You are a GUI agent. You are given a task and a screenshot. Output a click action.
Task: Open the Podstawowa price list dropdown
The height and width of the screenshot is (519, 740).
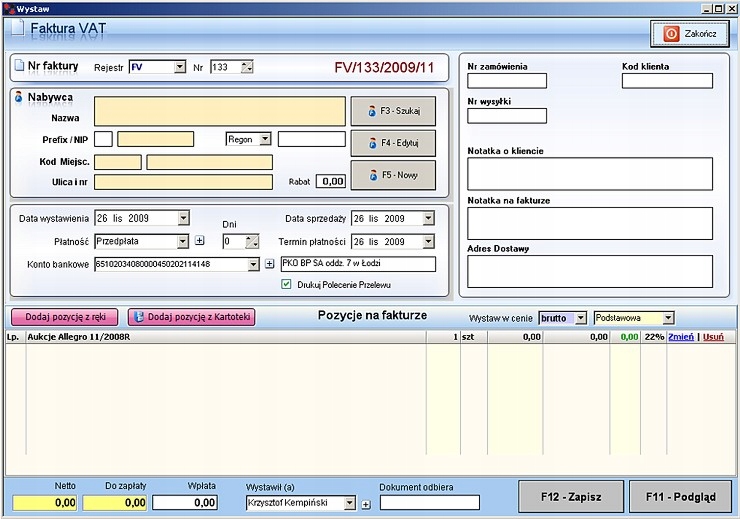[667, 318]
